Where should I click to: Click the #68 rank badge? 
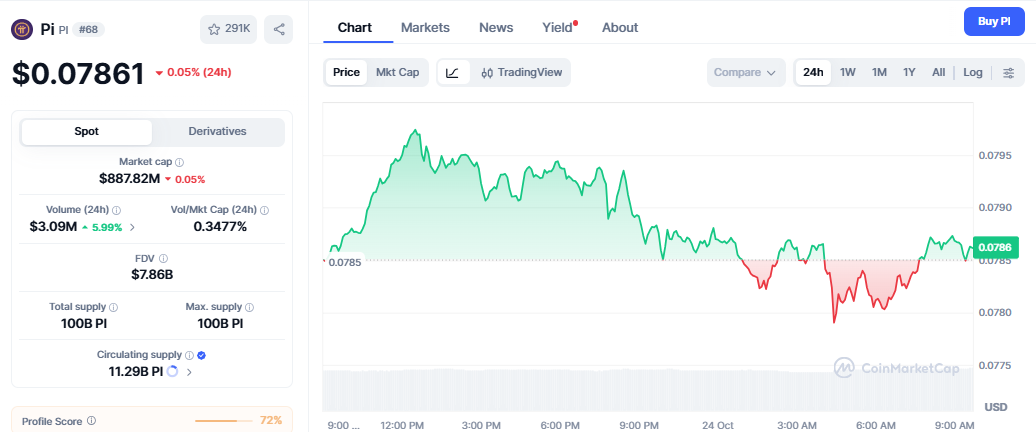(x=88, y=30)
